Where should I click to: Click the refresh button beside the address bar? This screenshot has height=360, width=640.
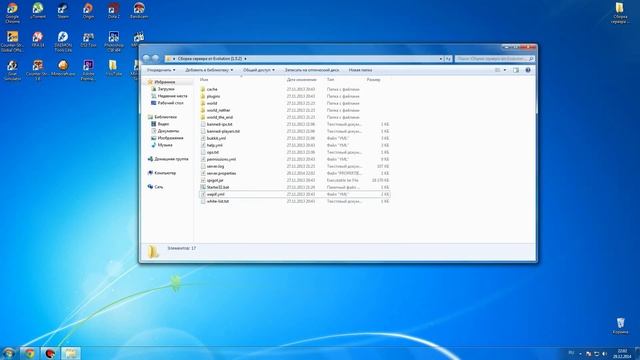click(x=448, y=59)
